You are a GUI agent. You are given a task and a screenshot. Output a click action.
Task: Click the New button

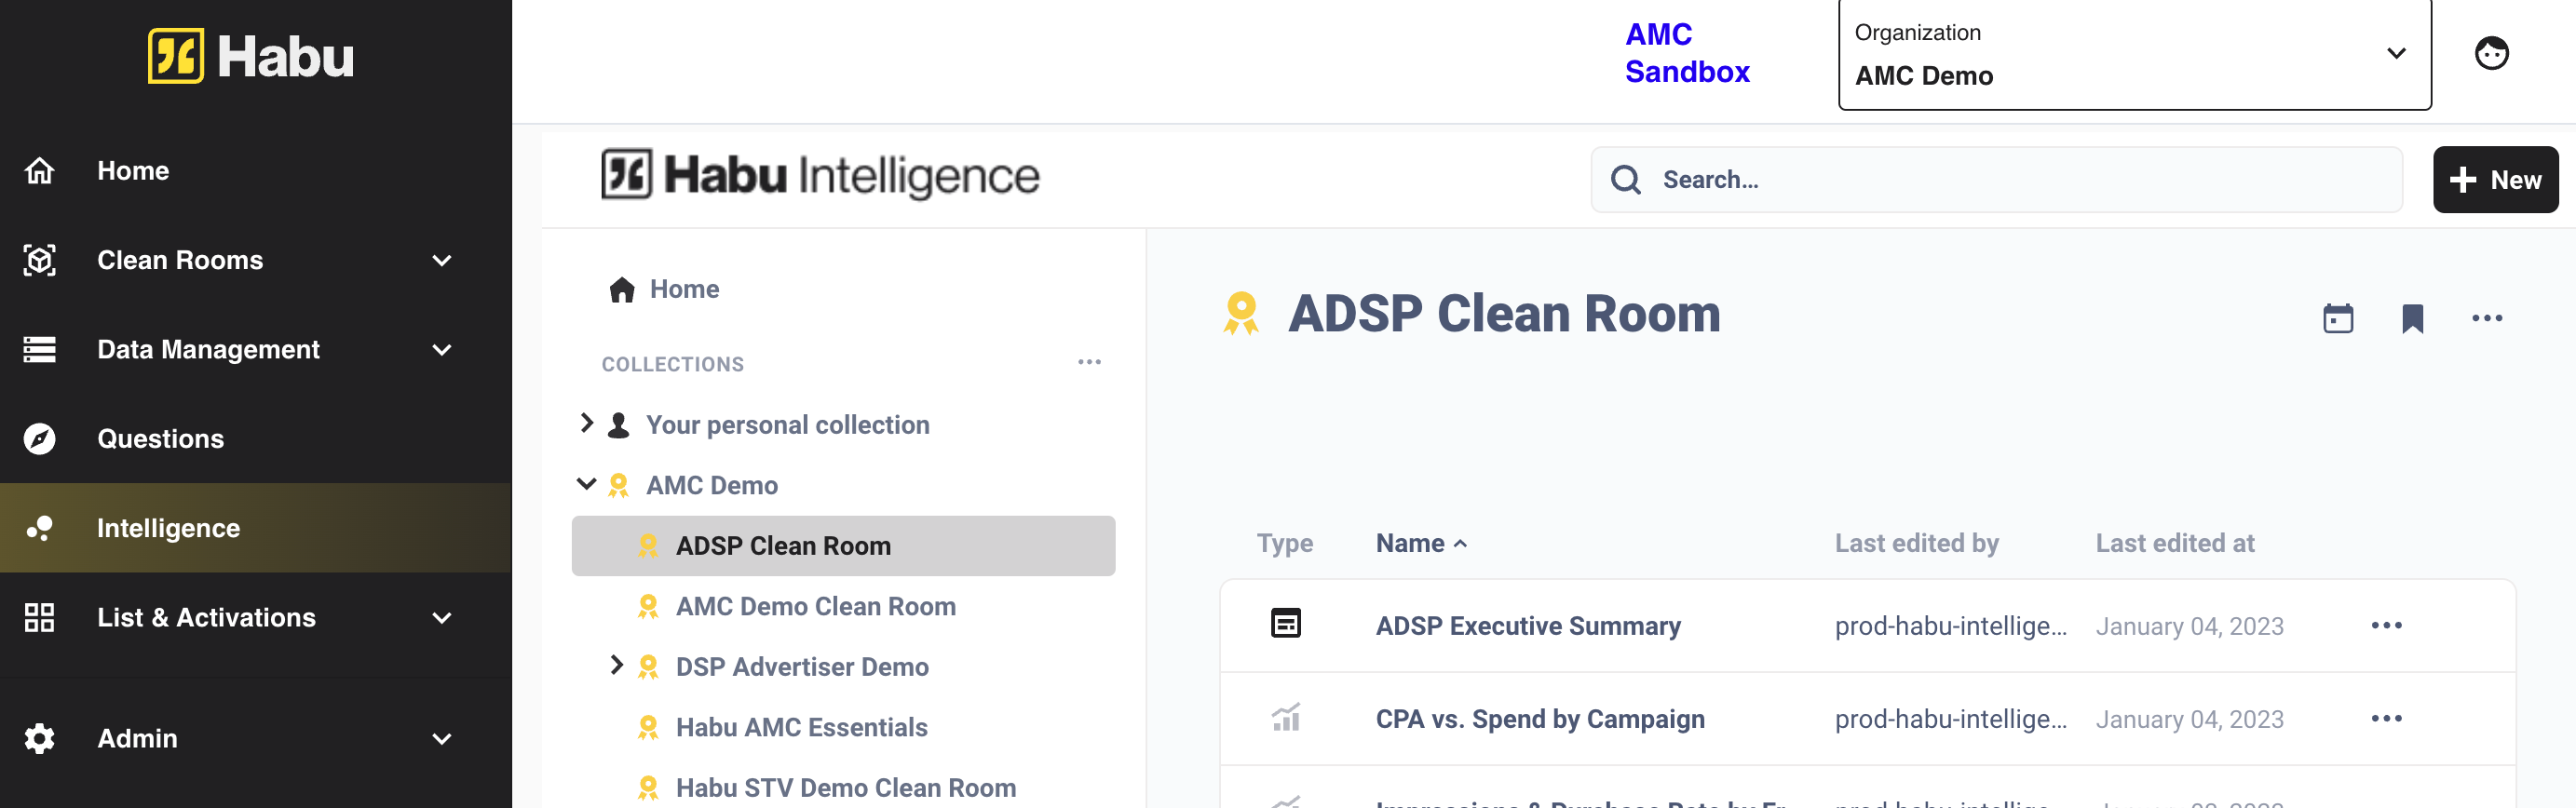2495,180
